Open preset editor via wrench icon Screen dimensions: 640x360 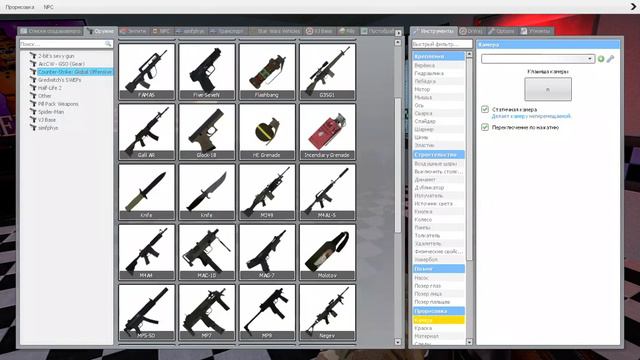pos(610,59)
